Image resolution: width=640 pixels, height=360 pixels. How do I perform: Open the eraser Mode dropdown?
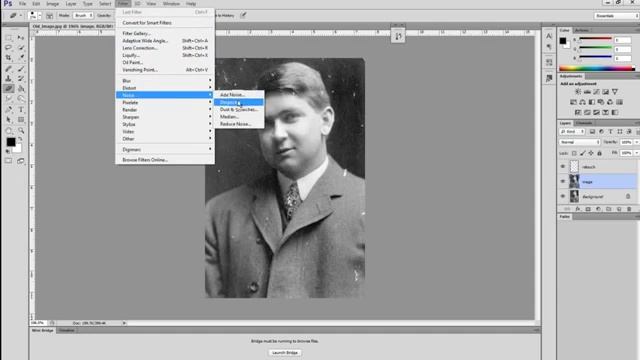[83, 16]
